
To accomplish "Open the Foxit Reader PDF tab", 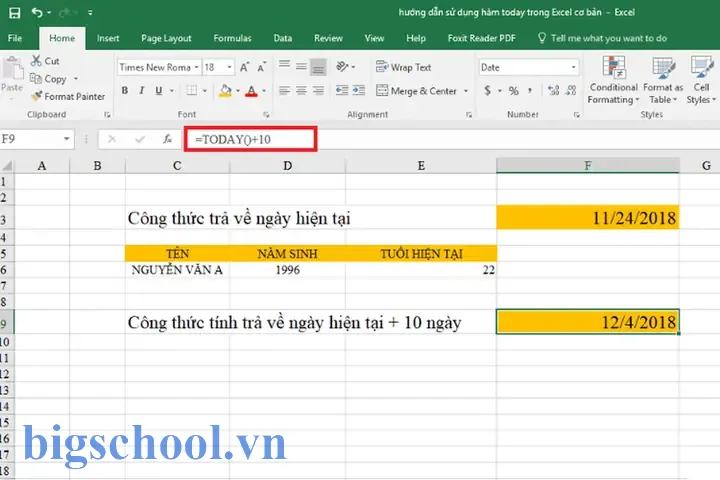I will tap(482, 38).
